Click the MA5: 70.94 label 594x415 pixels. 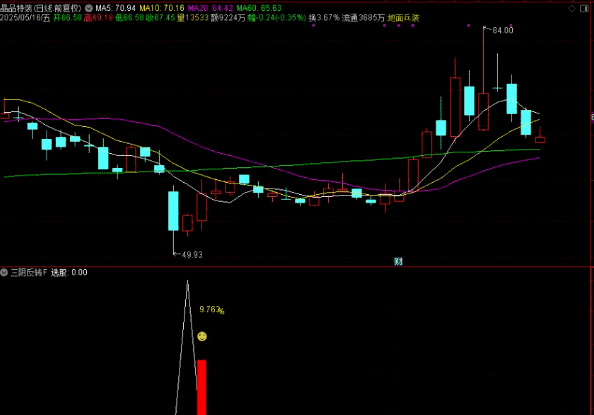coord(115,8)
